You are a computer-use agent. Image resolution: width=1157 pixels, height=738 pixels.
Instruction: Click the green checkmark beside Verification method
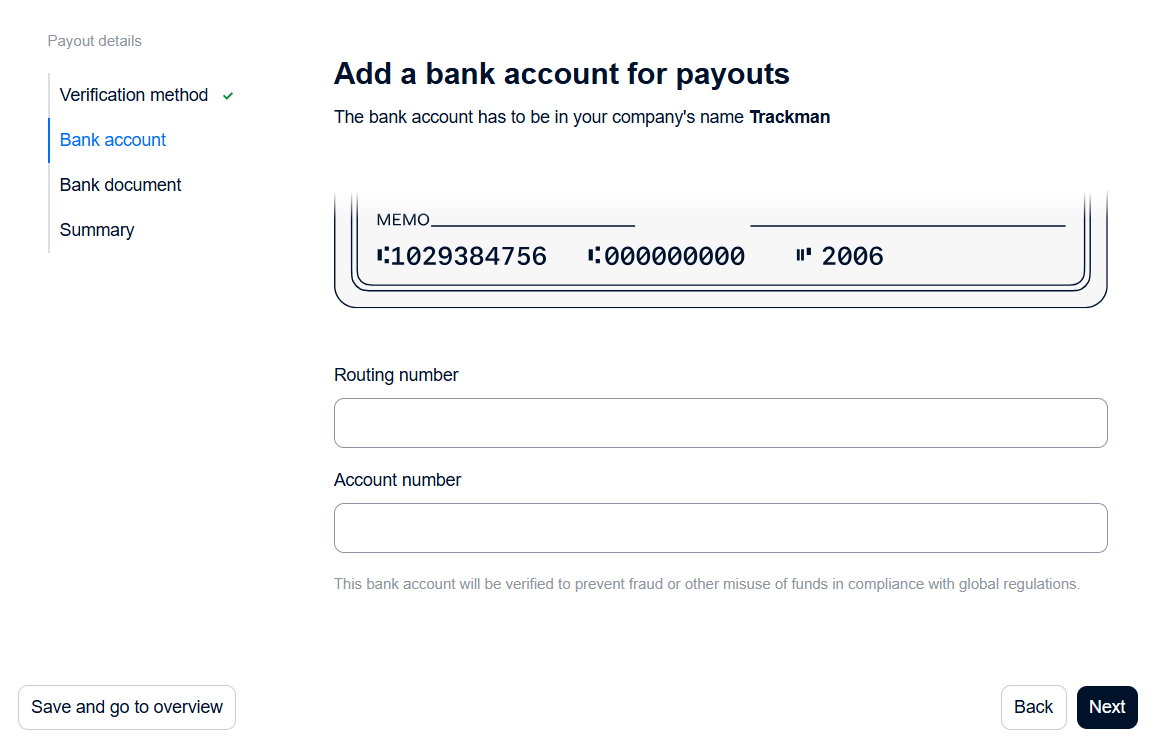pos(228,96)
